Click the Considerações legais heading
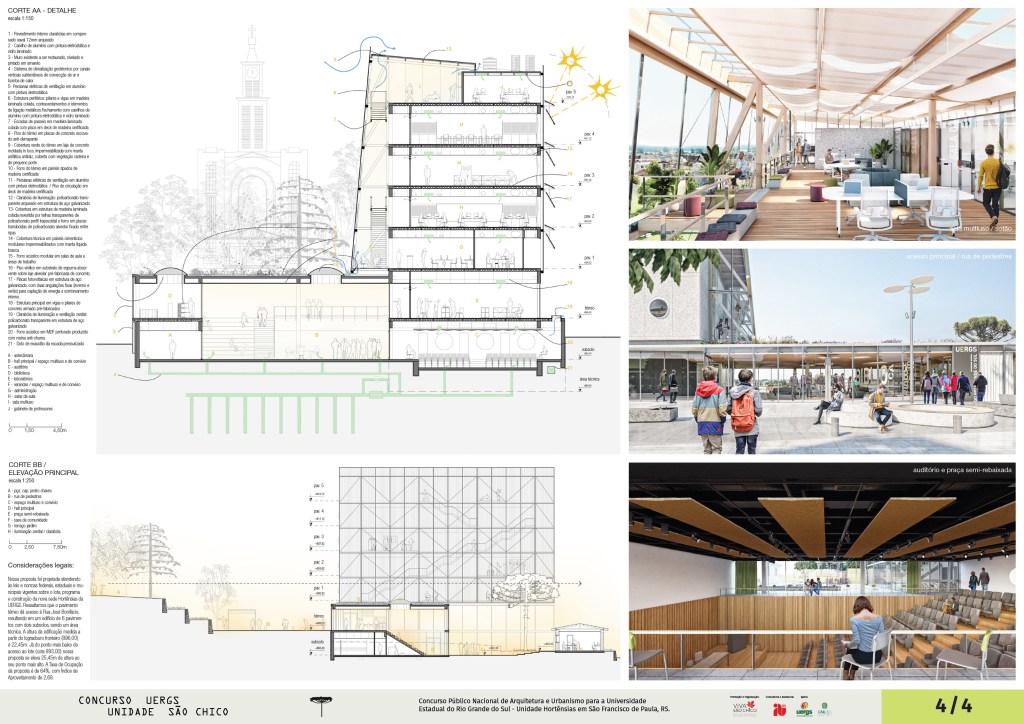Image resolution: width=1024 pixels, height=724 pixels. pos(43,565)
